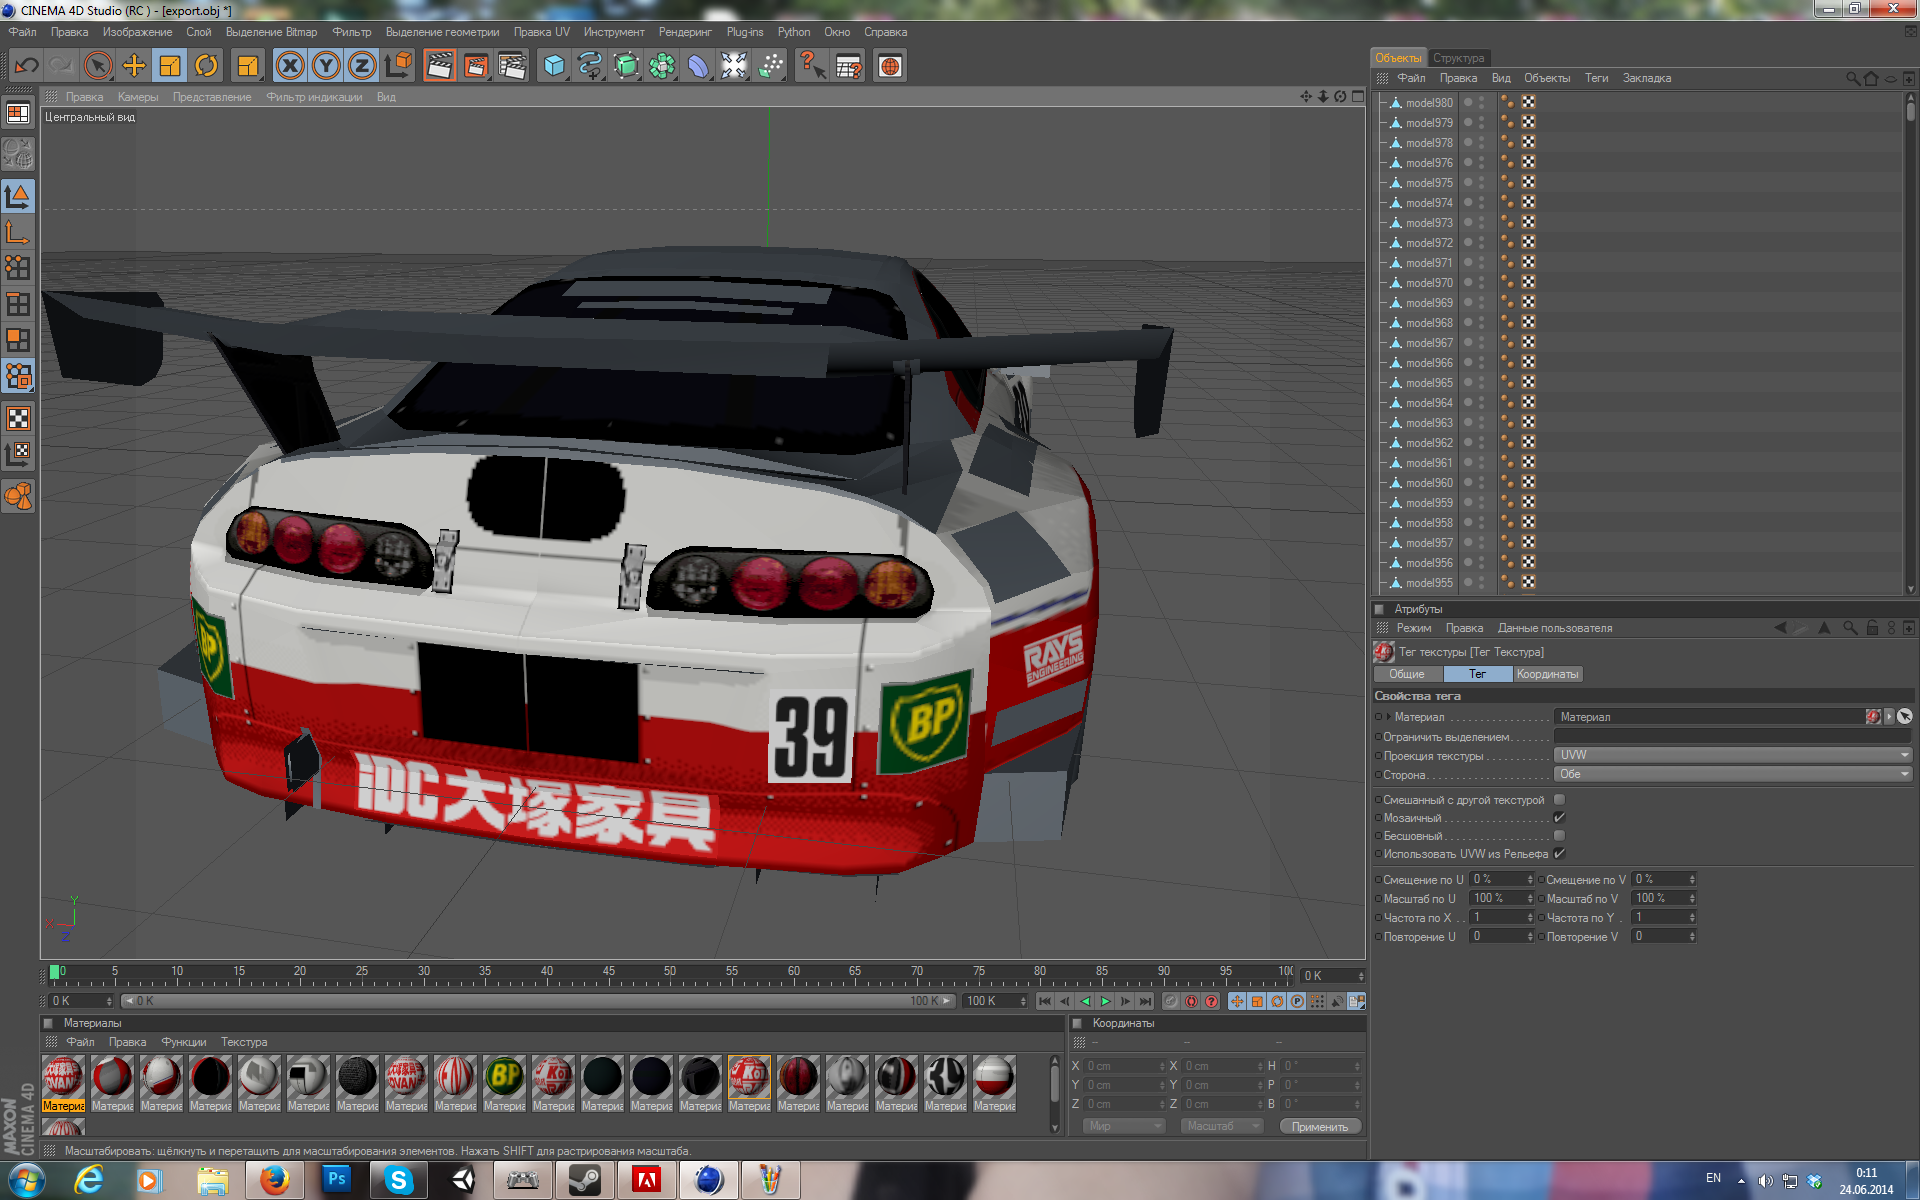This screenshot has width=1920, height=1200.
Task: Open the array modeling objects icon
Action: pos(662,66)
